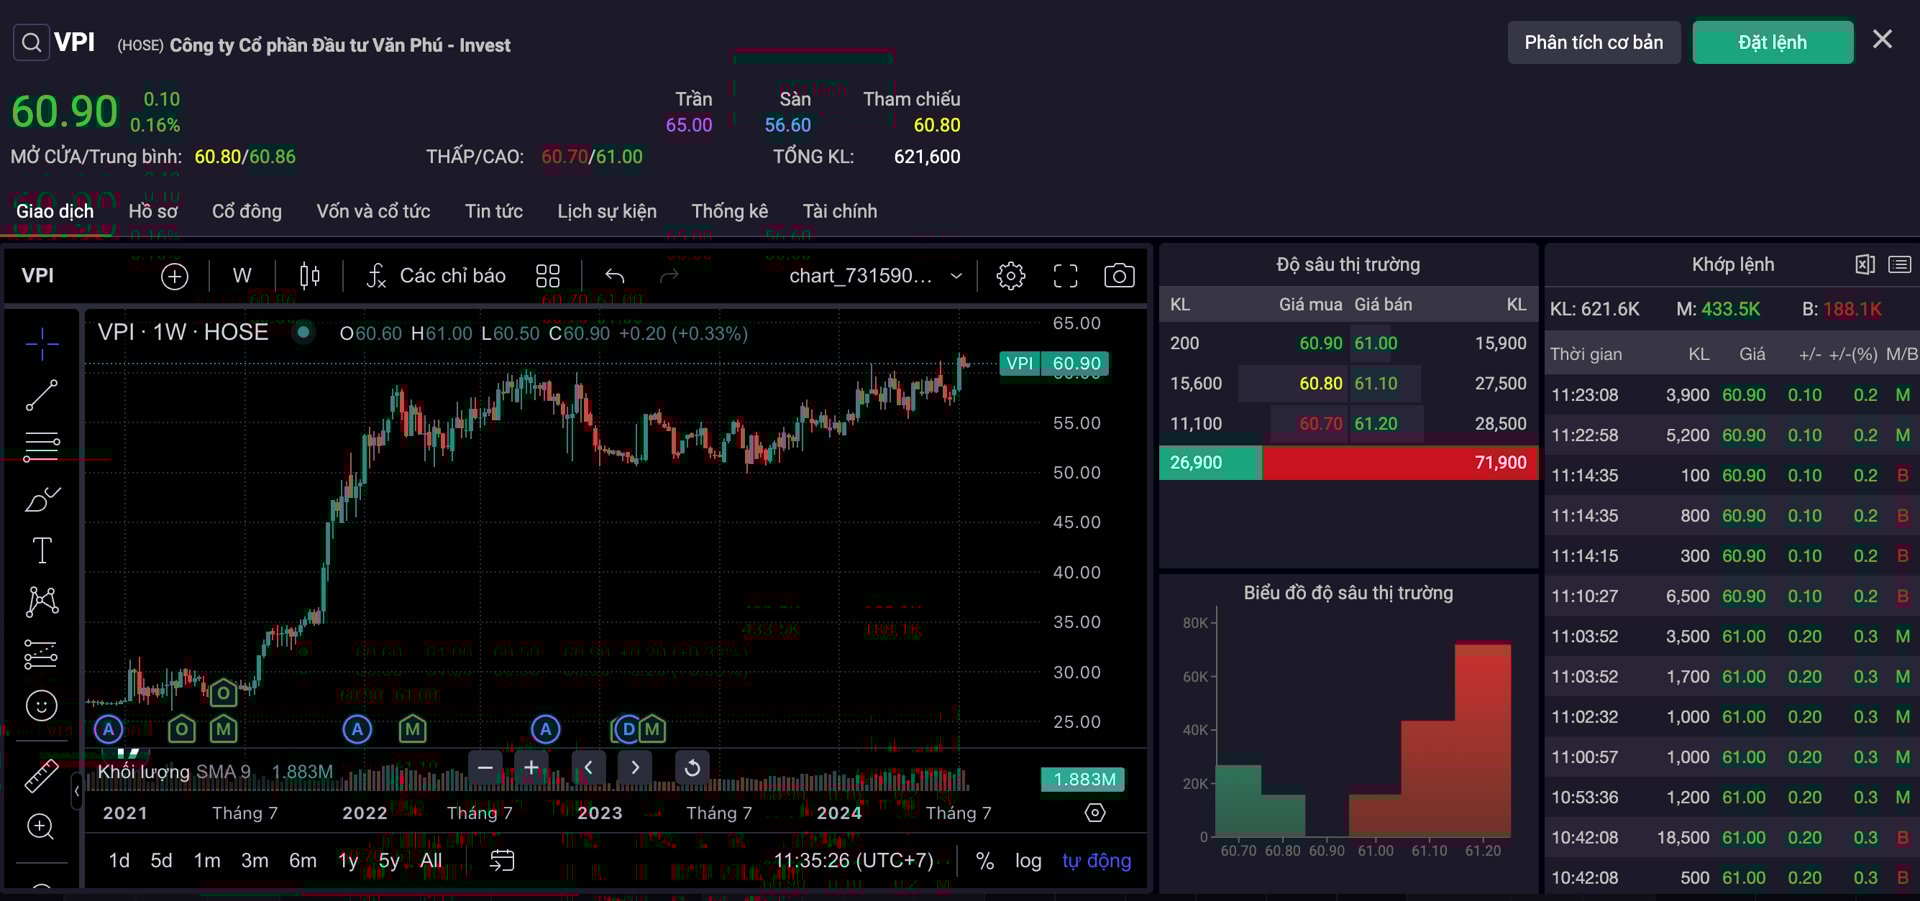The width and height of the screenshot is (1920, 901).
Task: Open the W timeframe interval selector
Action: 242,276
